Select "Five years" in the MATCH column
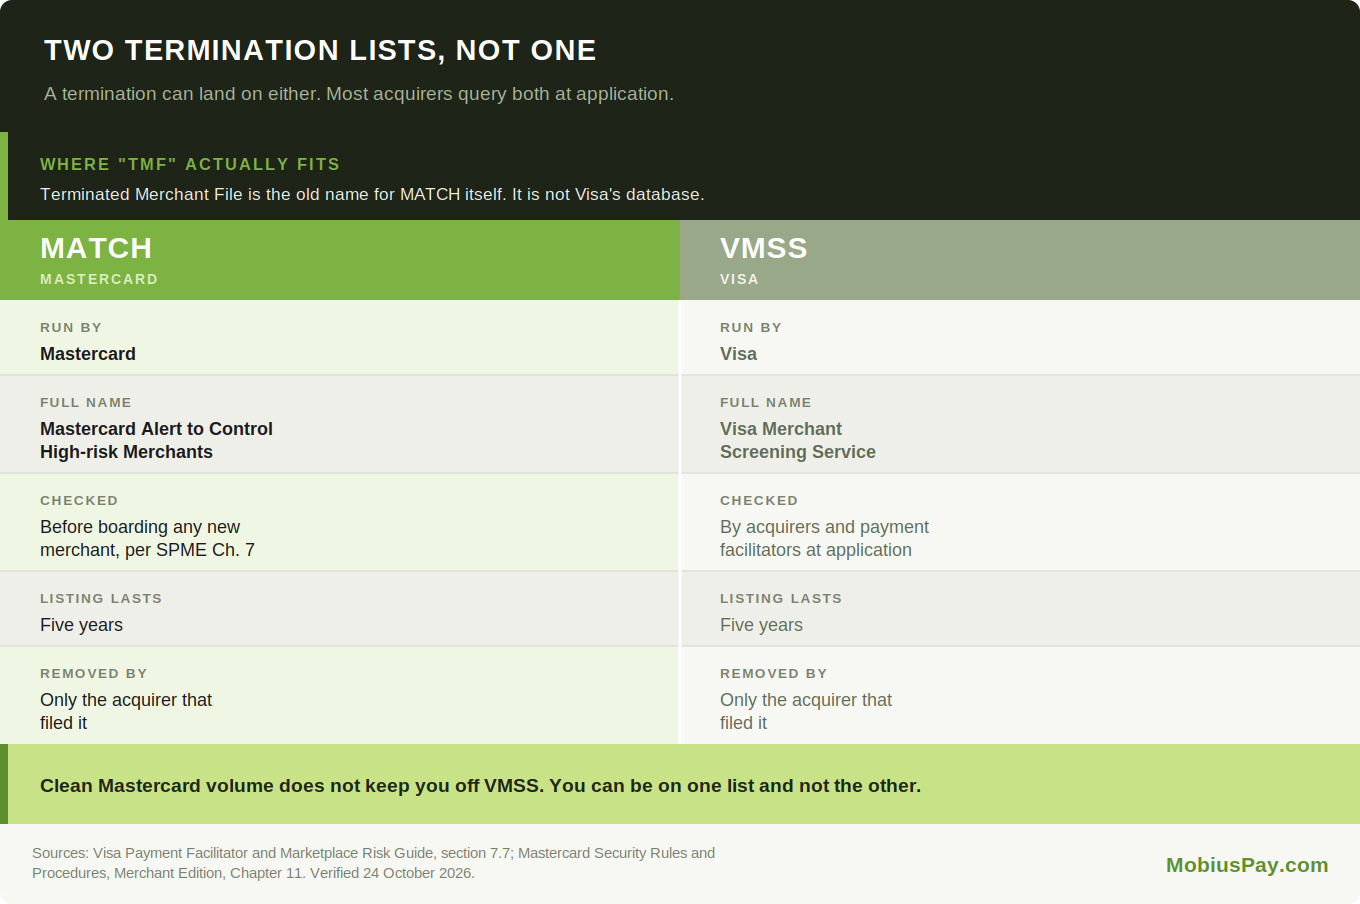 [x=81, y=625]
